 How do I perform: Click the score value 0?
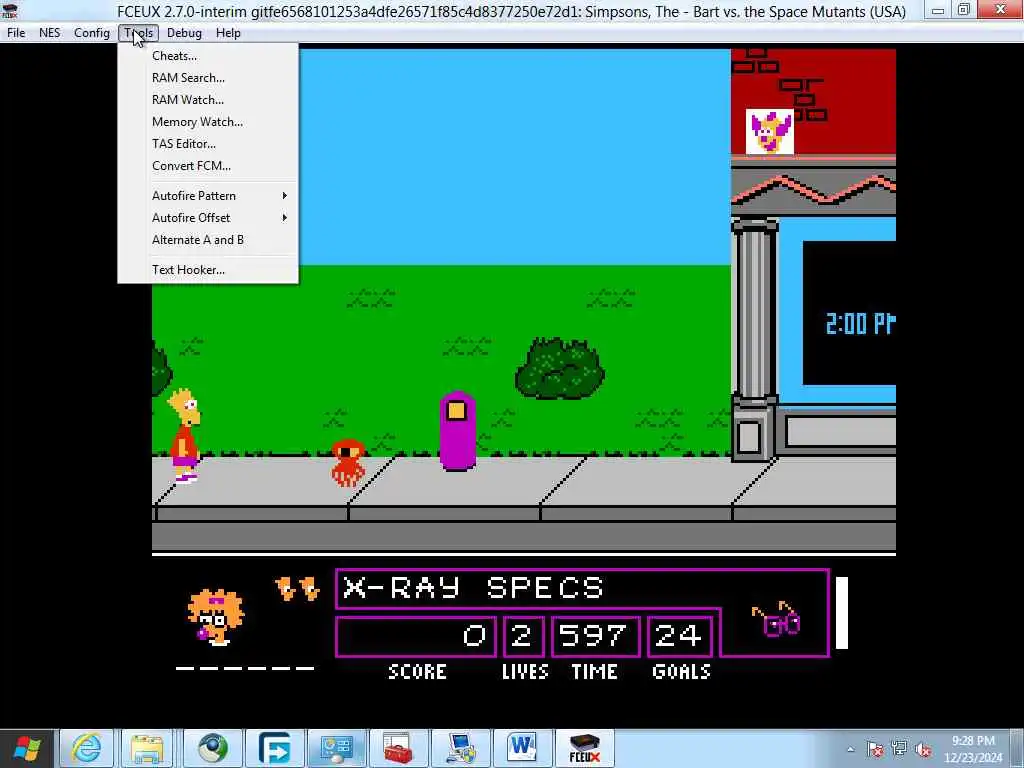pyautogui.click(x=475, y=635)
